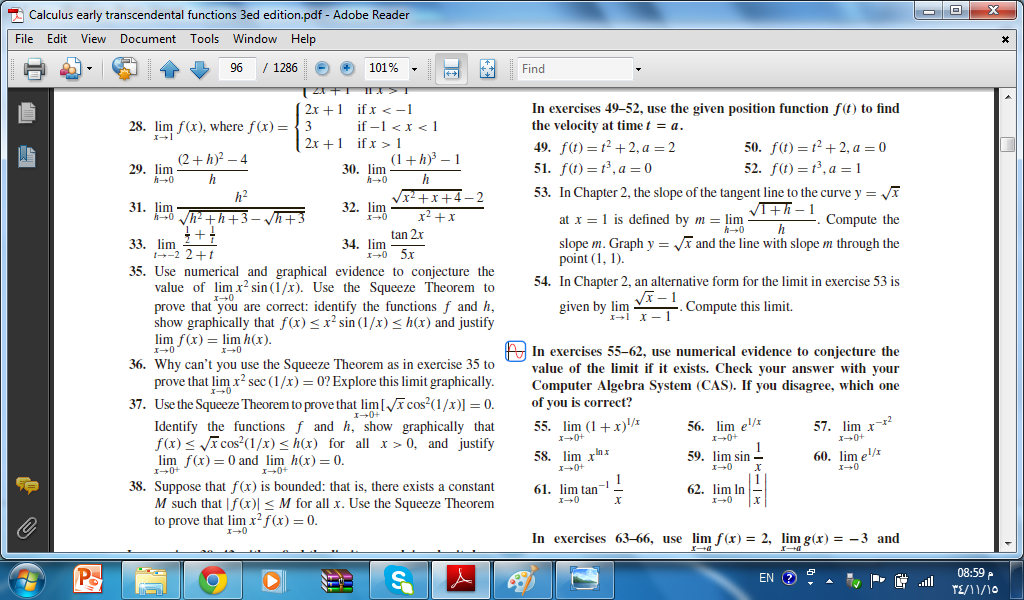Click Adobe Reader taskbar icon
This screenshot has width=1024, height=600.
(x=460, y=580)
